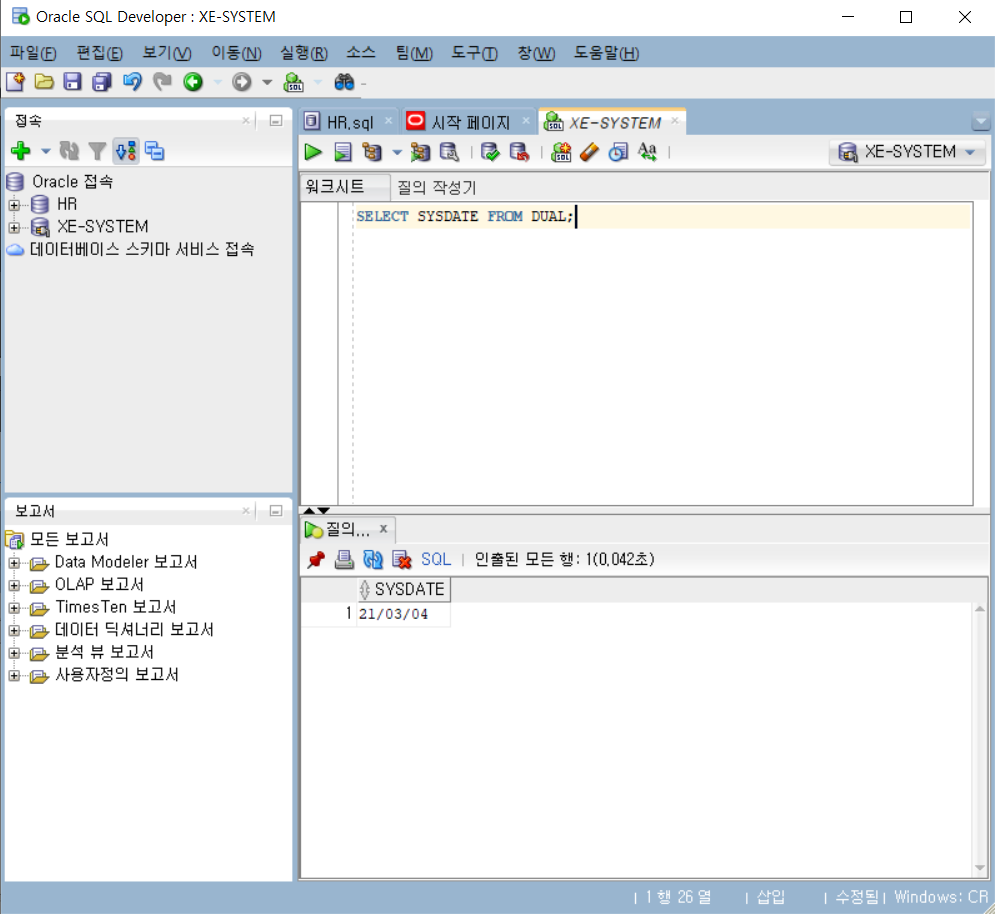The width and height of the screenshot is (995, 914).
Task: Expand the HR connection node
Action: coord(14,204)
